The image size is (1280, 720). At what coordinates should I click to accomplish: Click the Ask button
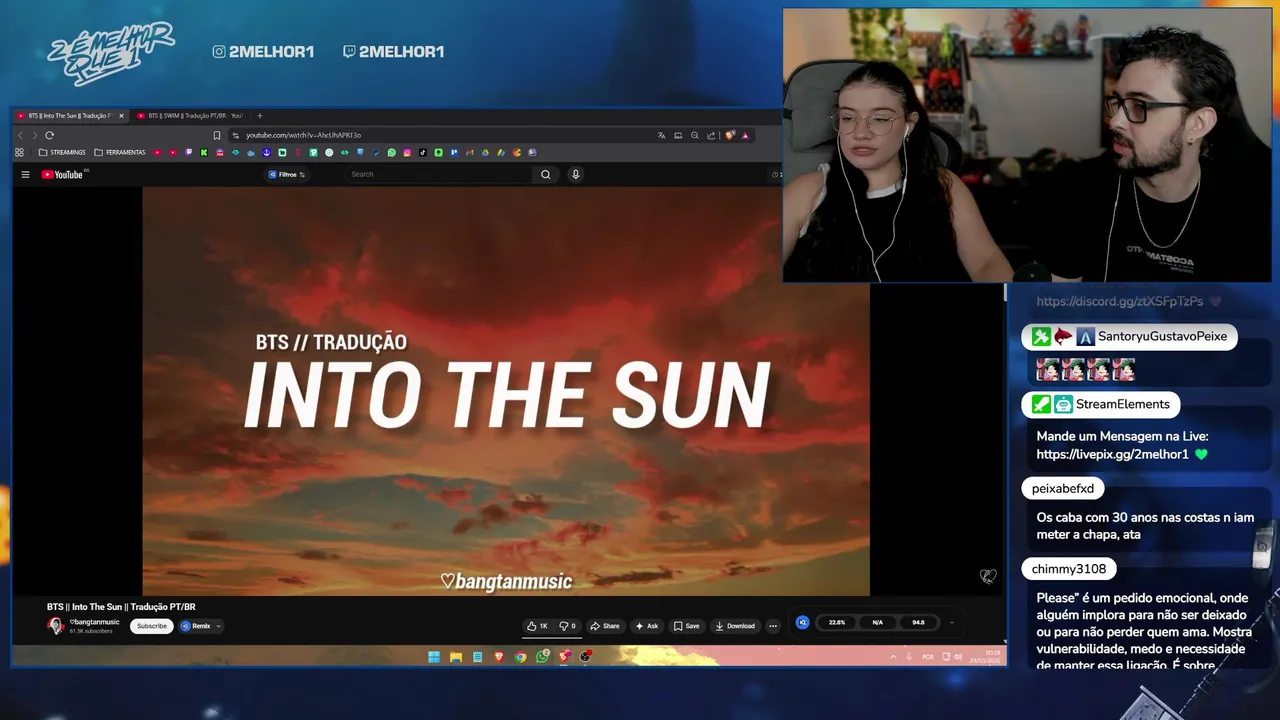pos(647,626)
